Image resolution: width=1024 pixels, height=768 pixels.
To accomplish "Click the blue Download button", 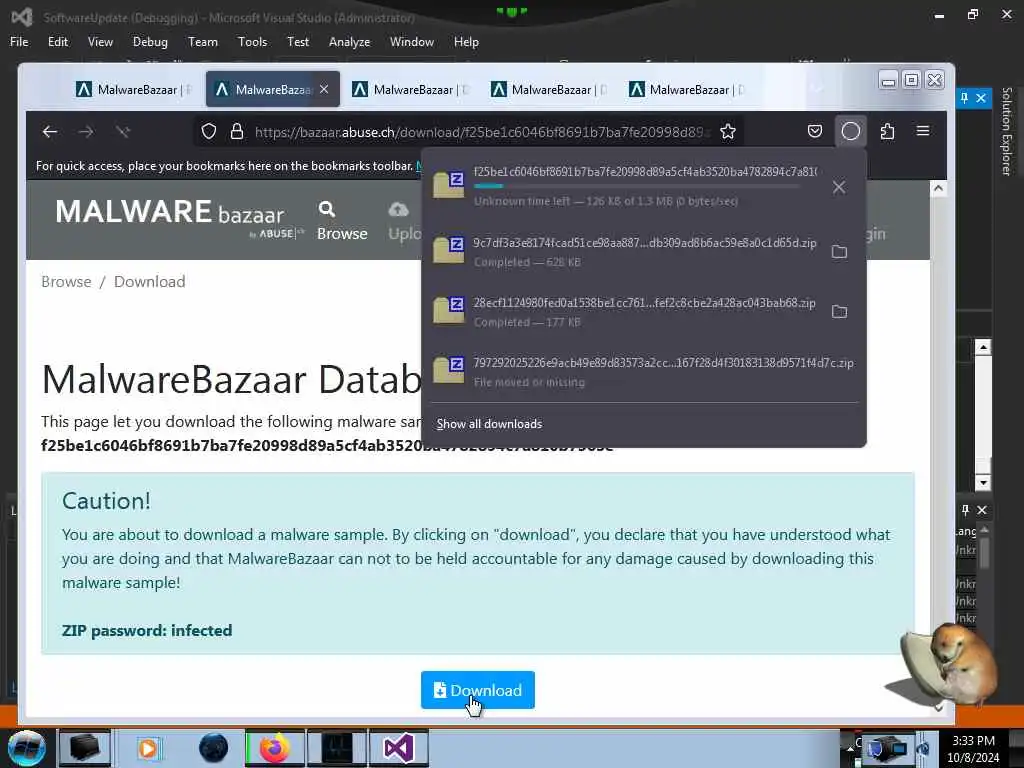I will pyautogui.click(x=477, y=690).
